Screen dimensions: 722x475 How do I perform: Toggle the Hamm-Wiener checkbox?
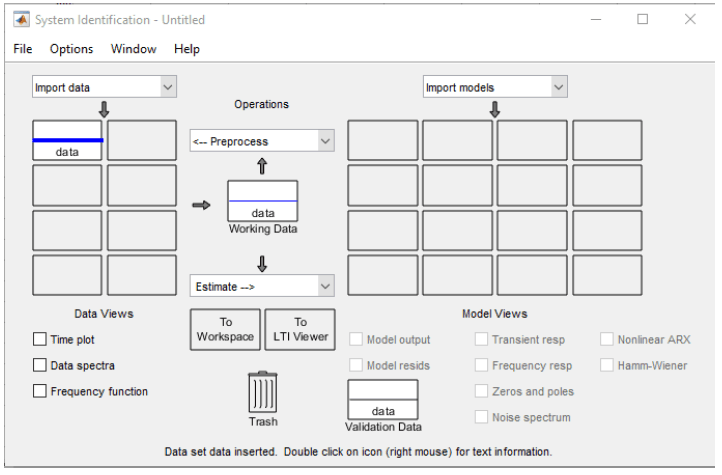(607, 365)
